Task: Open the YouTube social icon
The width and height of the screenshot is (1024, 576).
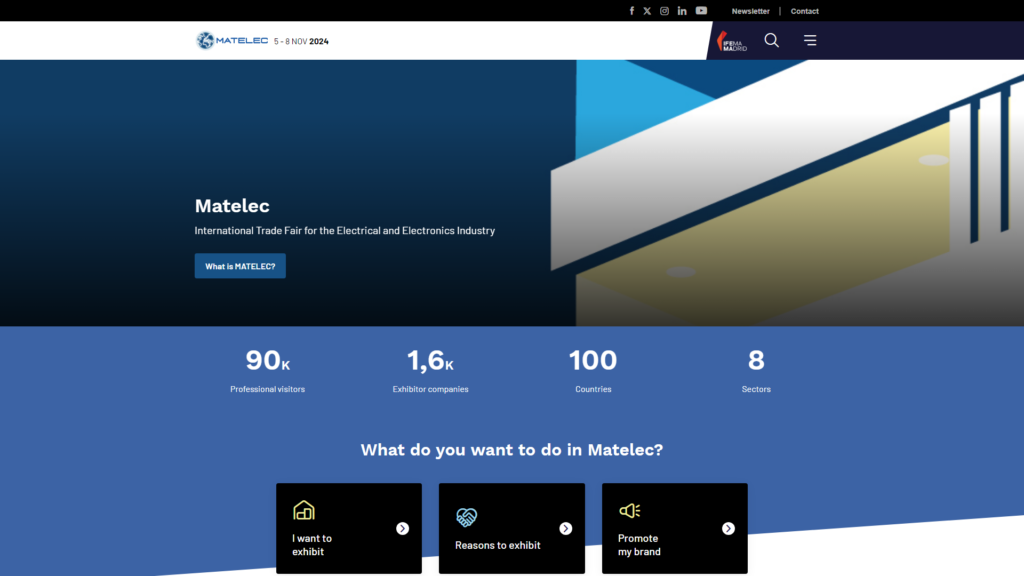Action: point(701,10)
